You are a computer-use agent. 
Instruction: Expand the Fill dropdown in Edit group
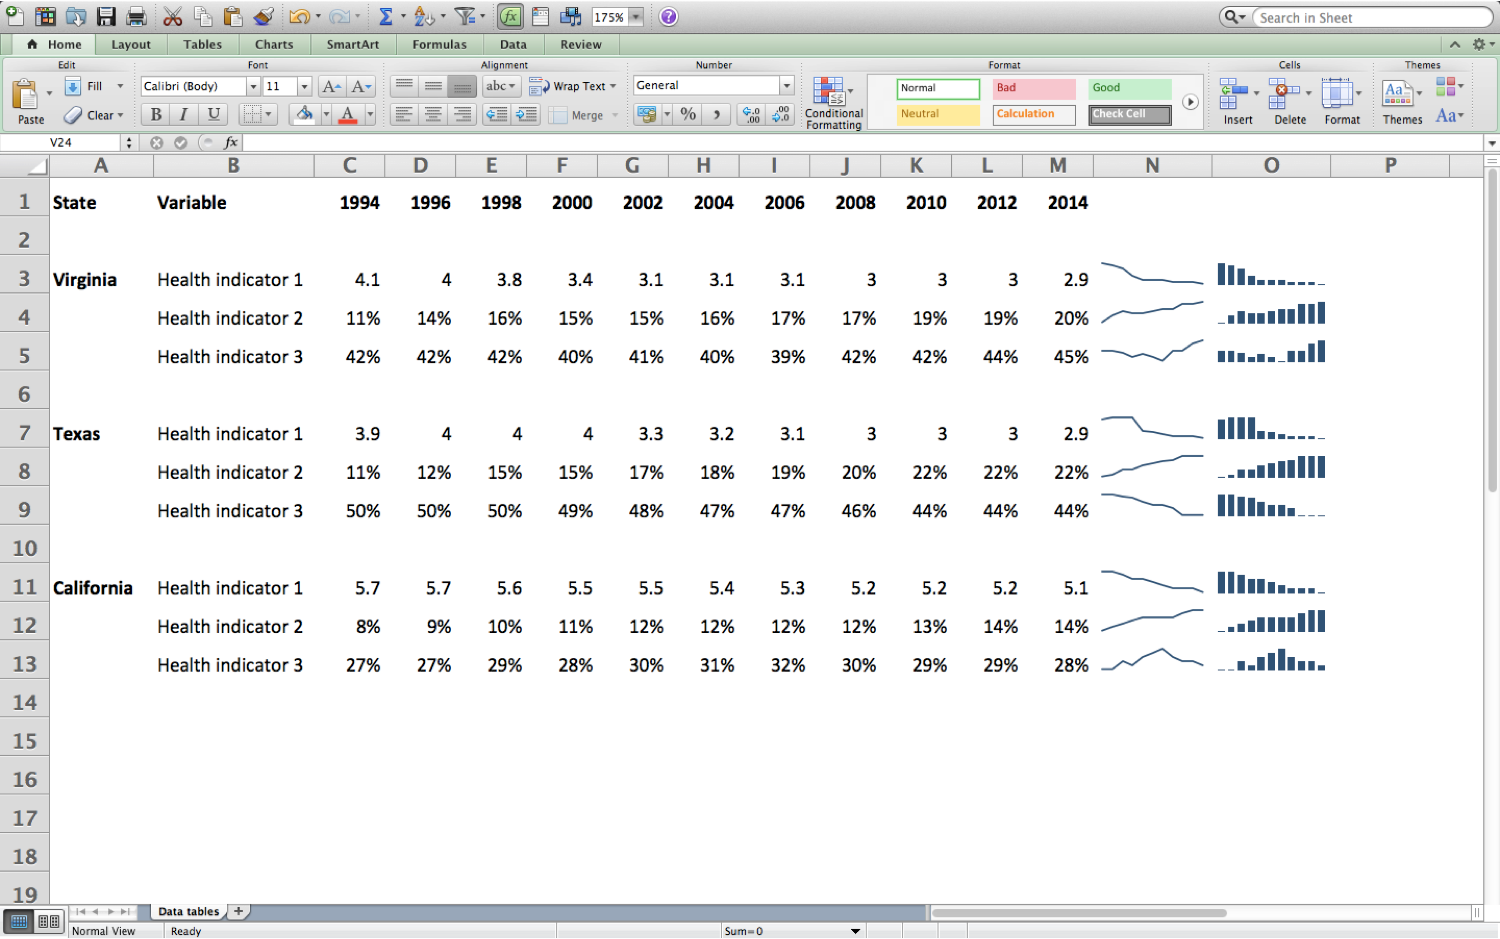click(120, 87)
